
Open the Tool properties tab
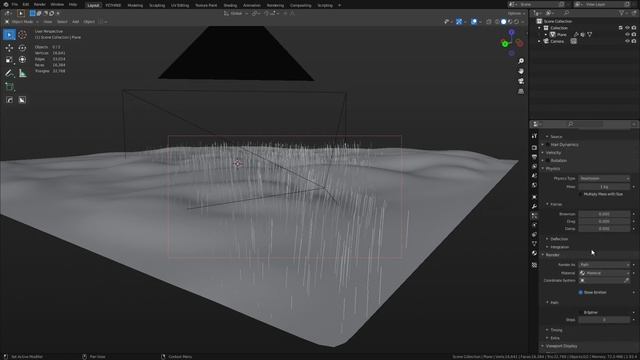coord(534,136)
